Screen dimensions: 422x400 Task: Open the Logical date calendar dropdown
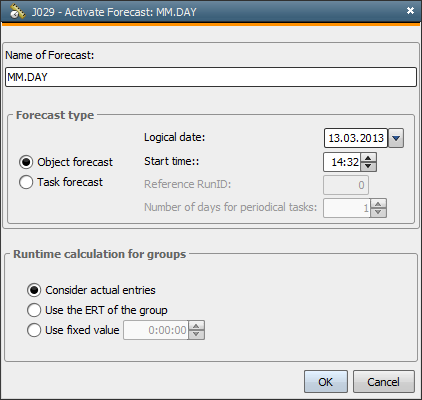pyautogui.click(x=396, y=138)
